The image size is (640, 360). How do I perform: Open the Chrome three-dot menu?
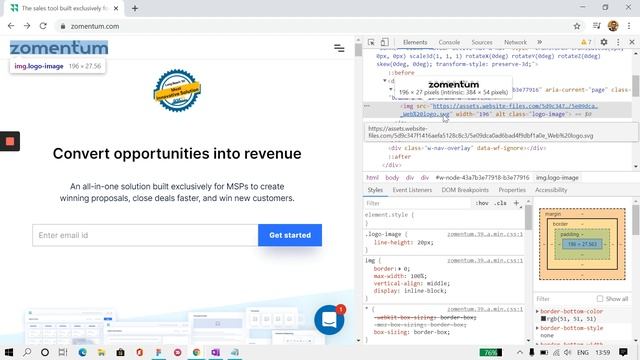(629, 26)
